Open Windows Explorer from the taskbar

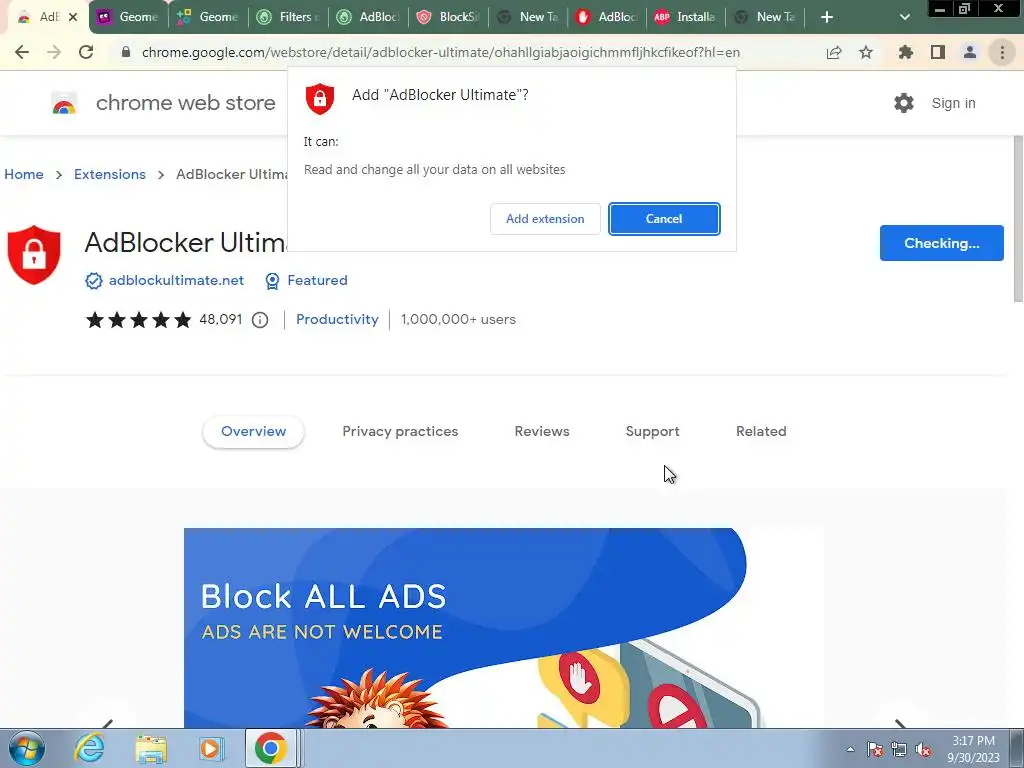click(x=151, y=748)
